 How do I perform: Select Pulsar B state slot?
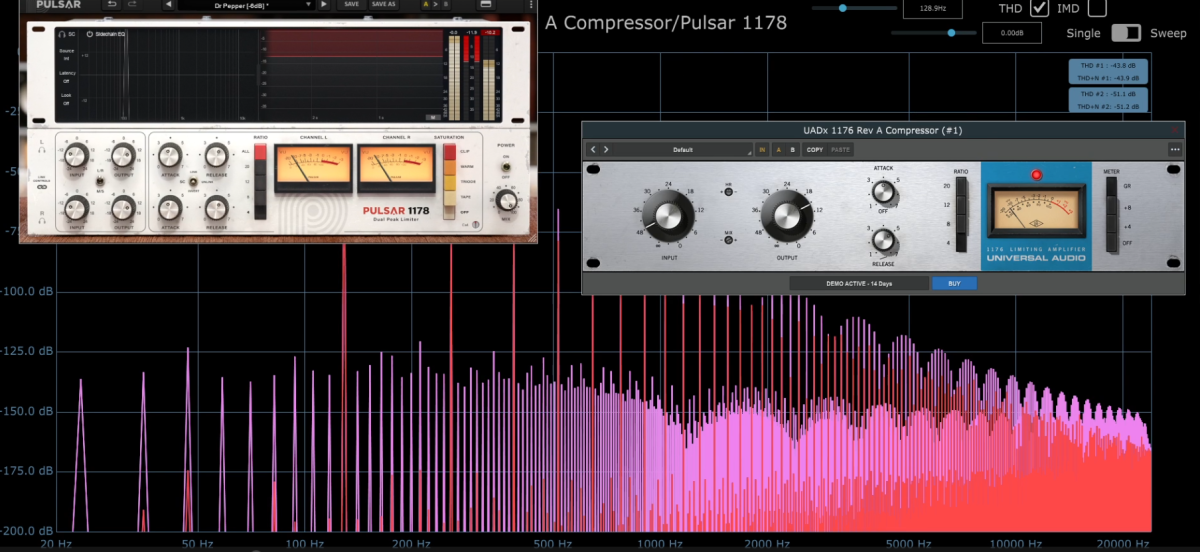[445, 4]
